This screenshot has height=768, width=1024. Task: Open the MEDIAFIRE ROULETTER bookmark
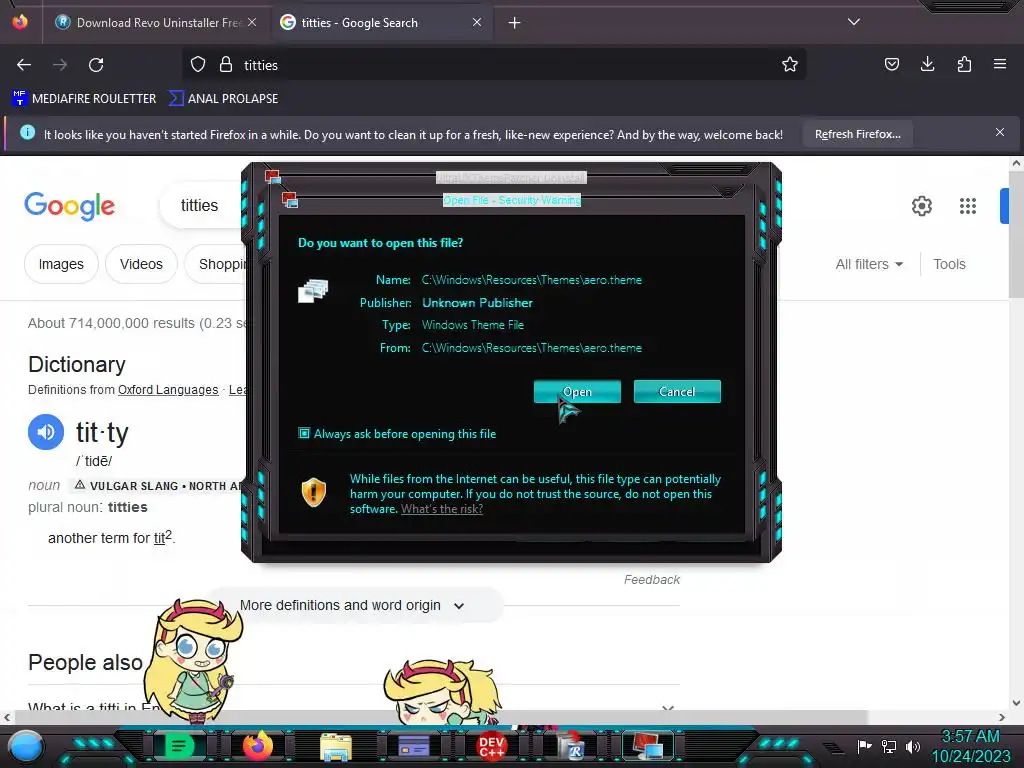pyautogui.click(x=84, y=99)
